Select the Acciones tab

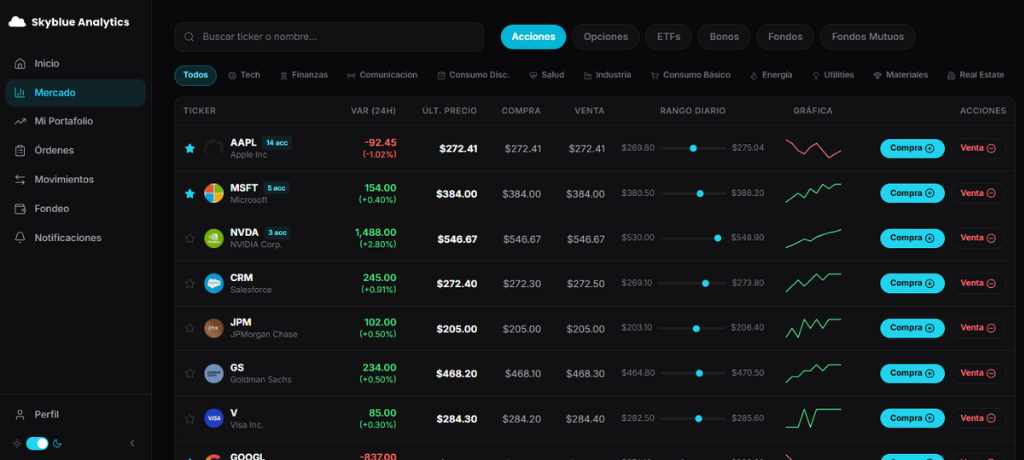pos(533,37)
